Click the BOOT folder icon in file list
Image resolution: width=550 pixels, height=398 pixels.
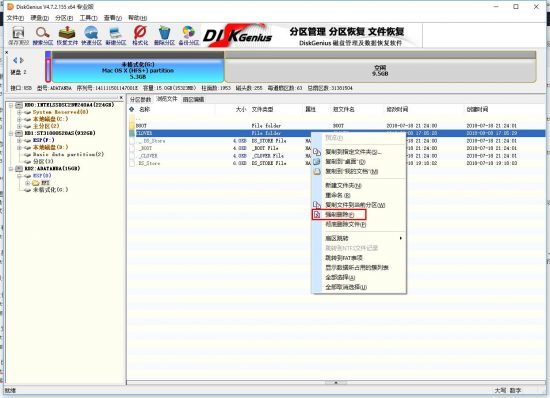(132, 126)
